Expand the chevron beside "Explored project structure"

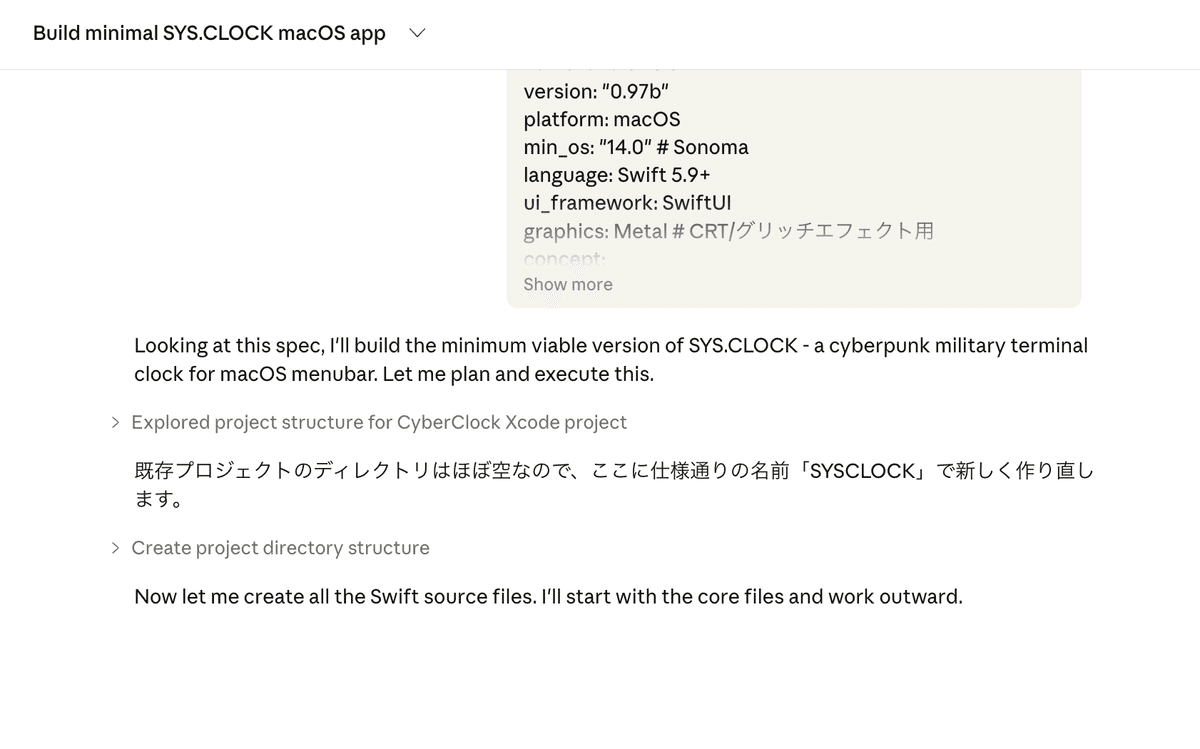[116, 423]
